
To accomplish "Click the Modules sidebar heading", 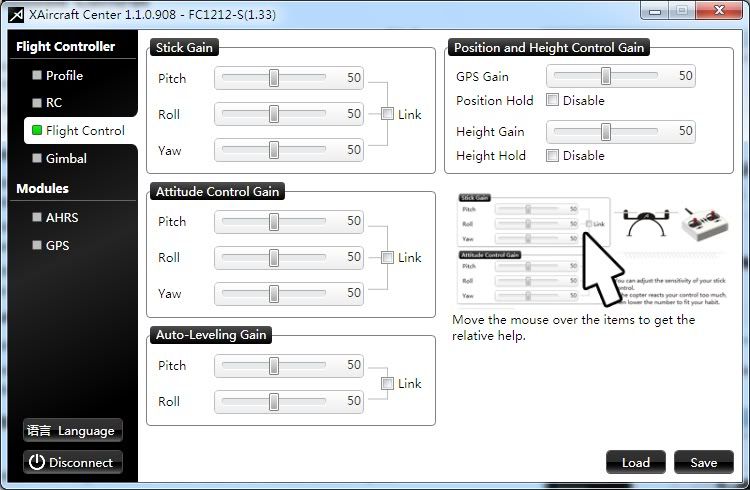I will pyautogui.click(x=43, y=189).
